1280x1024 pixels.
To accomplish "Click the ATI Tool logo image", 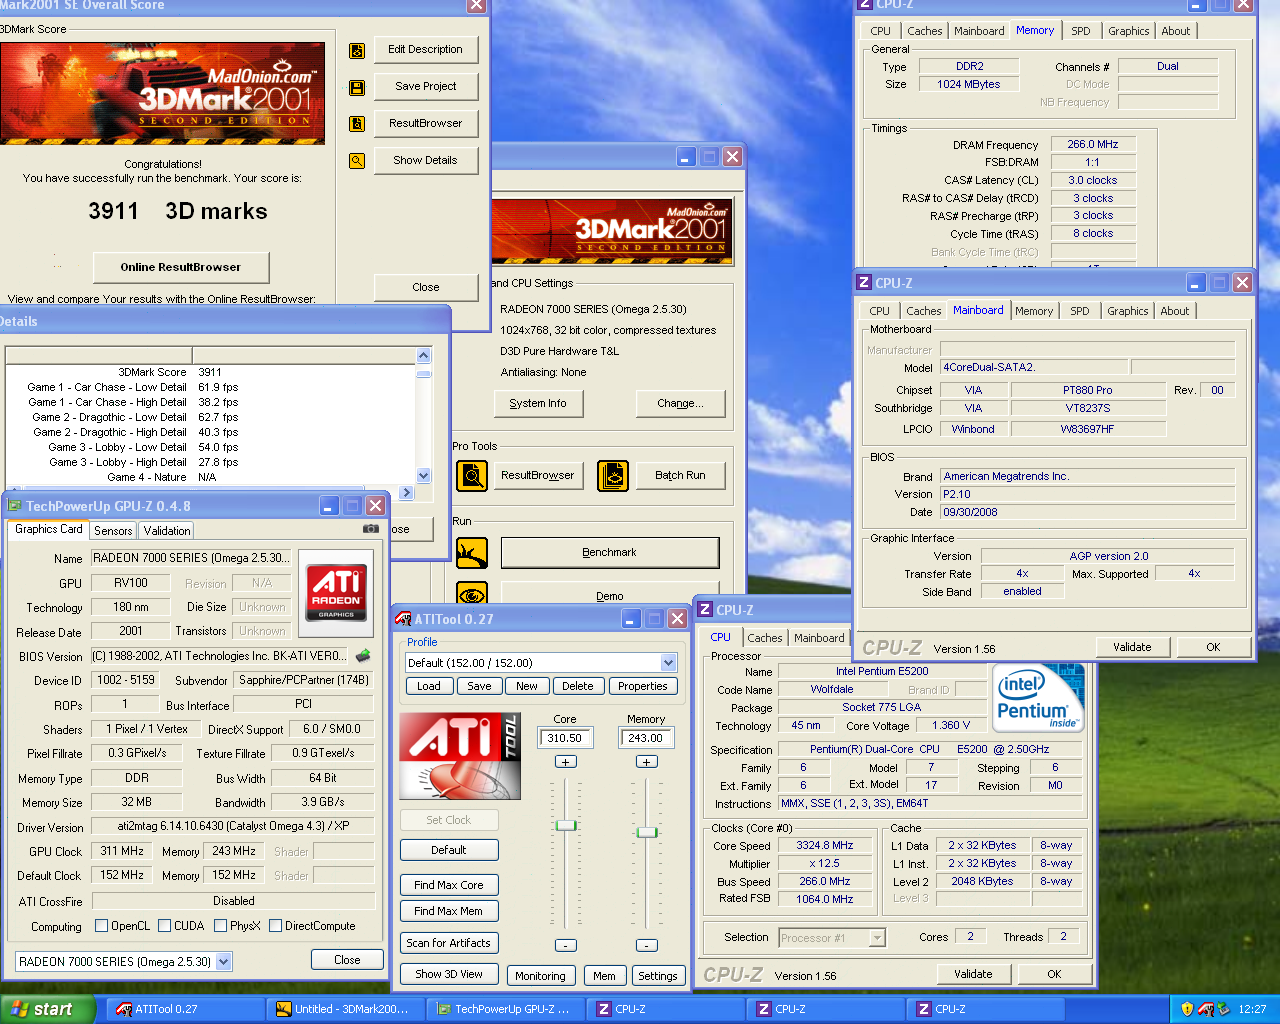I will coord(460,756).
